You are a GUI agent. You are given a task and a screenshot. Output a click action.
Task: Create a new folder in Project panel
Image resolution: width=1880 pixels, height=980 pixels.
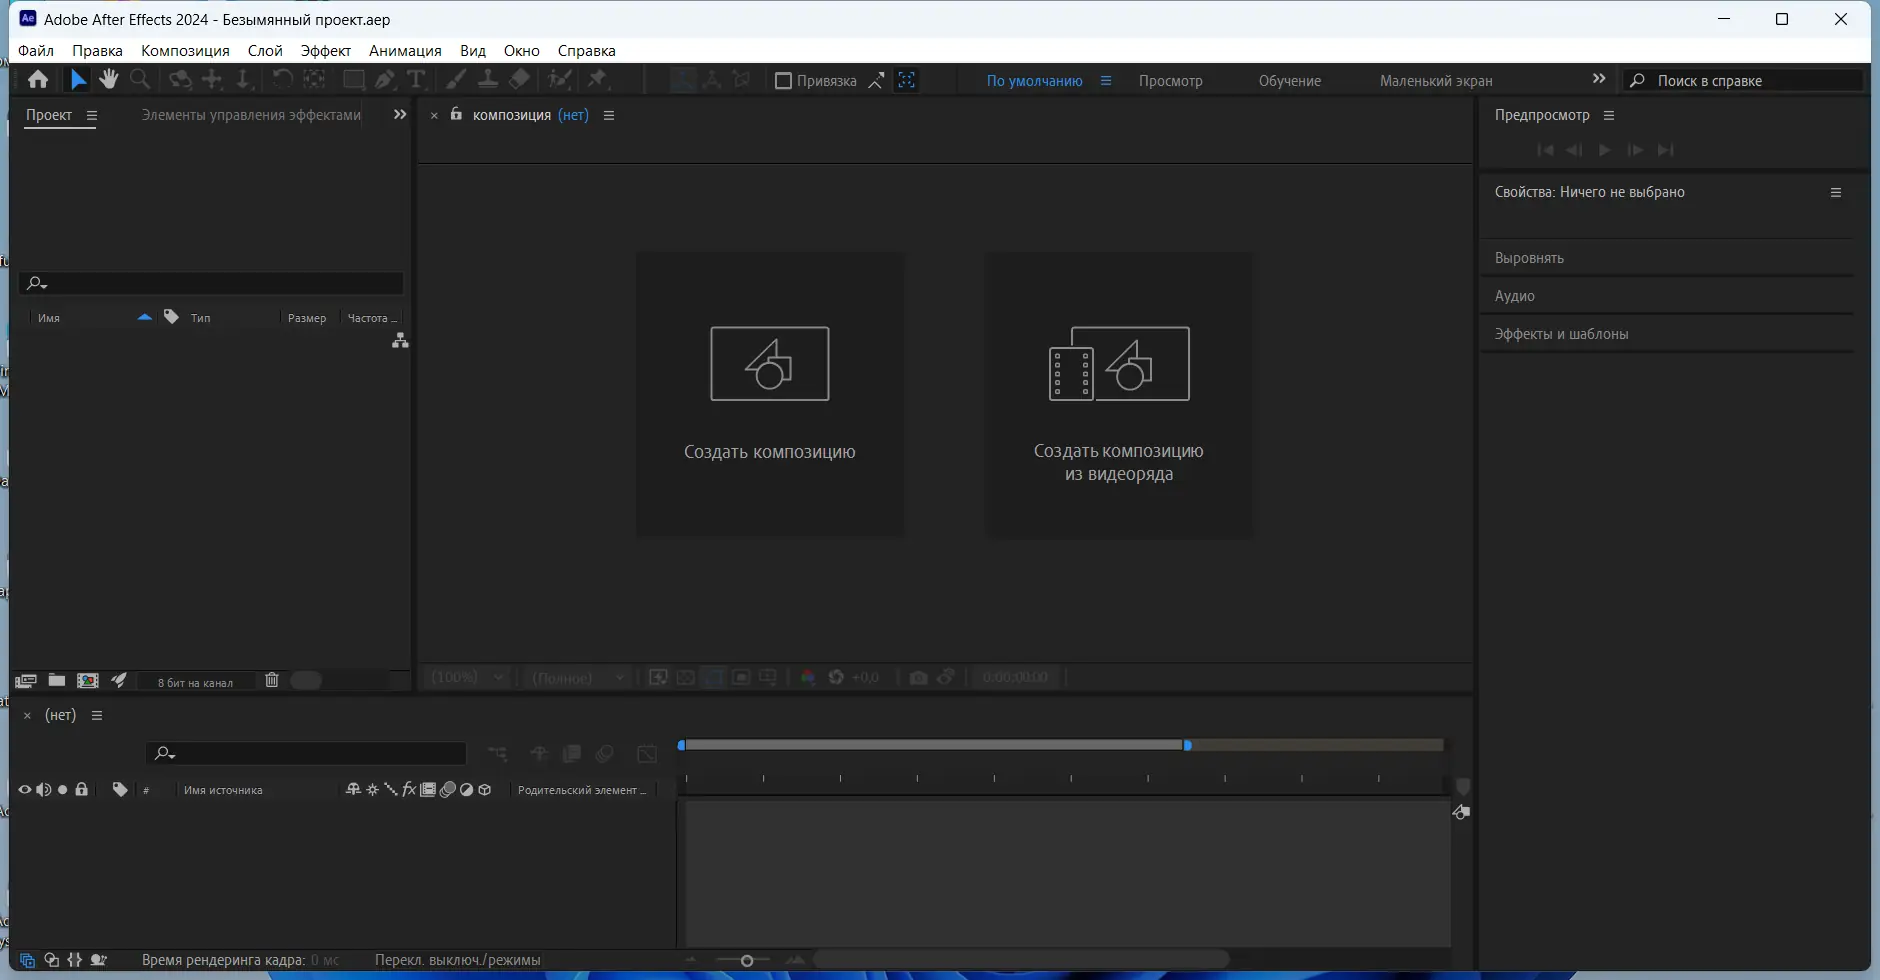[x=57, y=680]
